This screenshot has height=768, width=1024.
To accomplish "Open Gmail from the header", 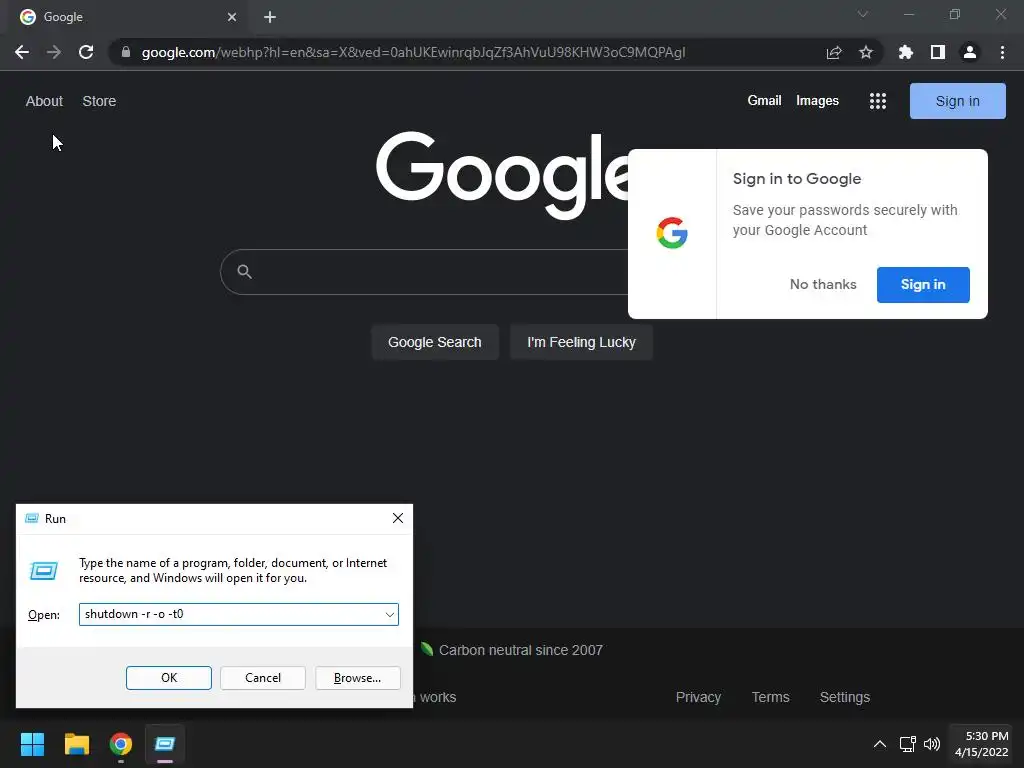I will (764, 101).
